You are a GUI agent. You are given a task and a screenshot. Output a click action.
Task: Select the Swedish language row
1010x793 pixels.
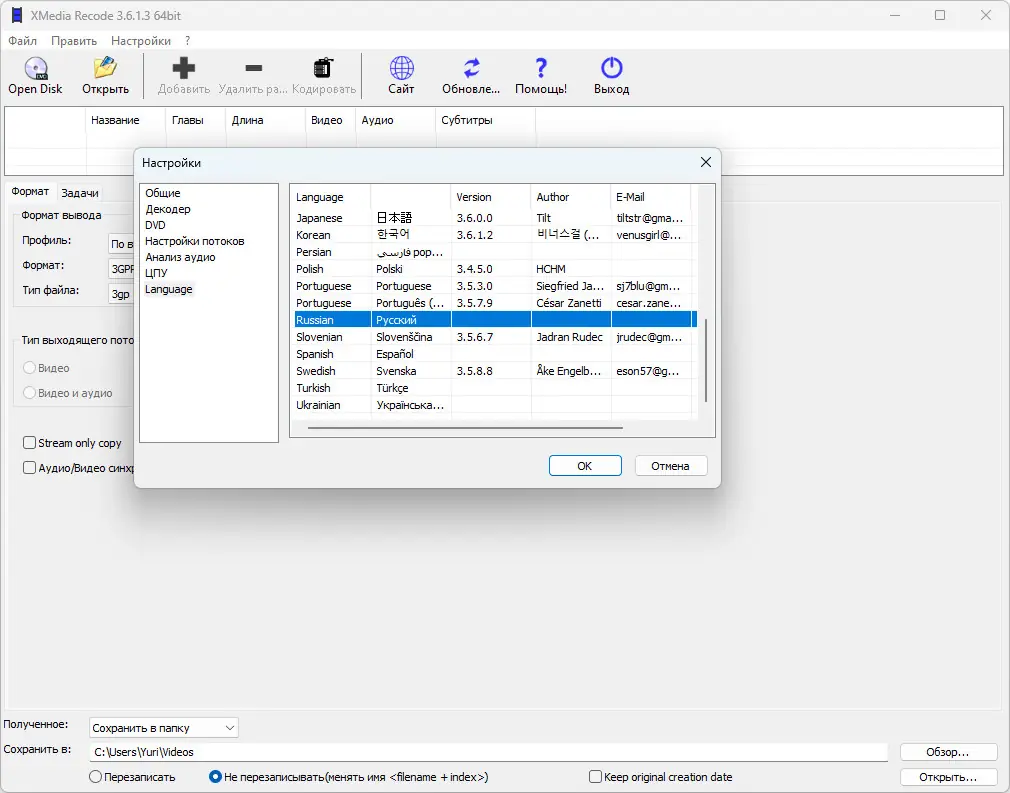495,371
